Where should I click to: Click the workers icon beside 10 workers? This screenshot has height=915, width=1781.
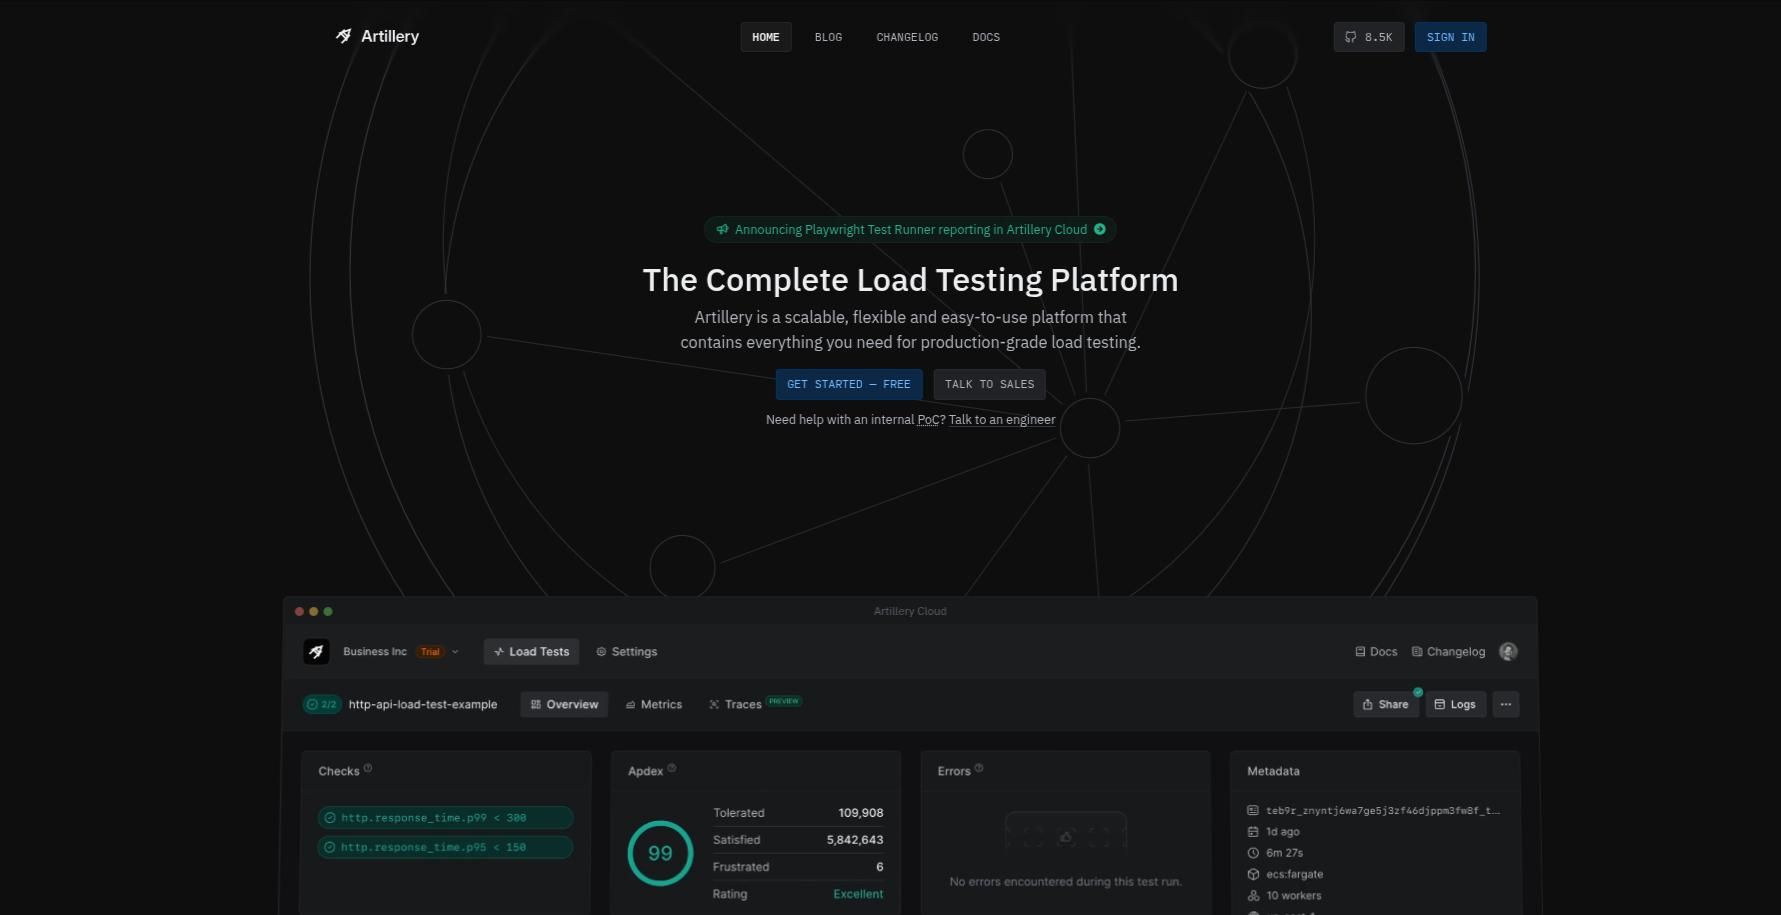pyautogui.click(x=1253, y=896)
